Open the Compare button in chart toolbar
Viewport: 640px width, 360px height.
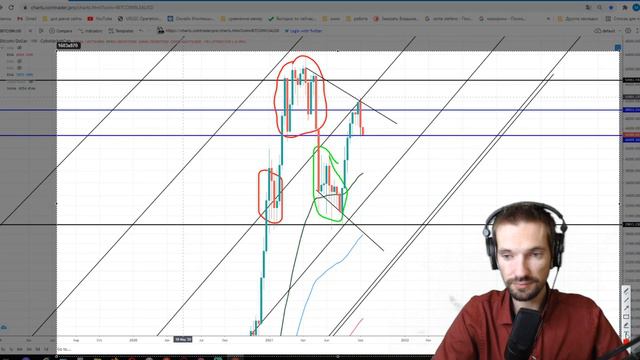tap(61, 31)
